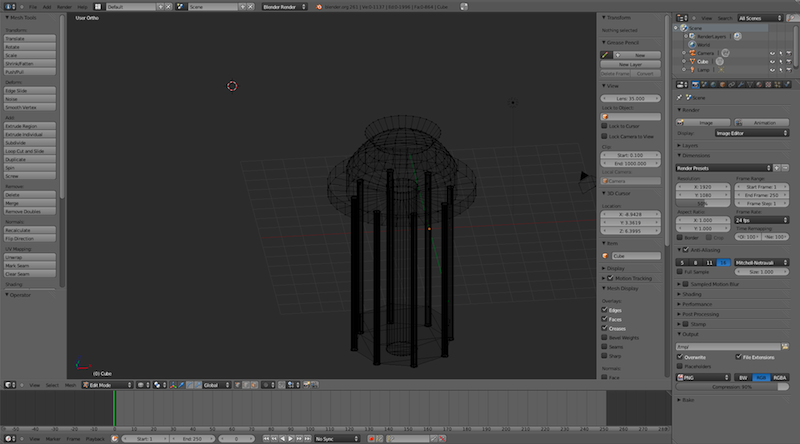Click the resolution percentage 50% slider

703,203
